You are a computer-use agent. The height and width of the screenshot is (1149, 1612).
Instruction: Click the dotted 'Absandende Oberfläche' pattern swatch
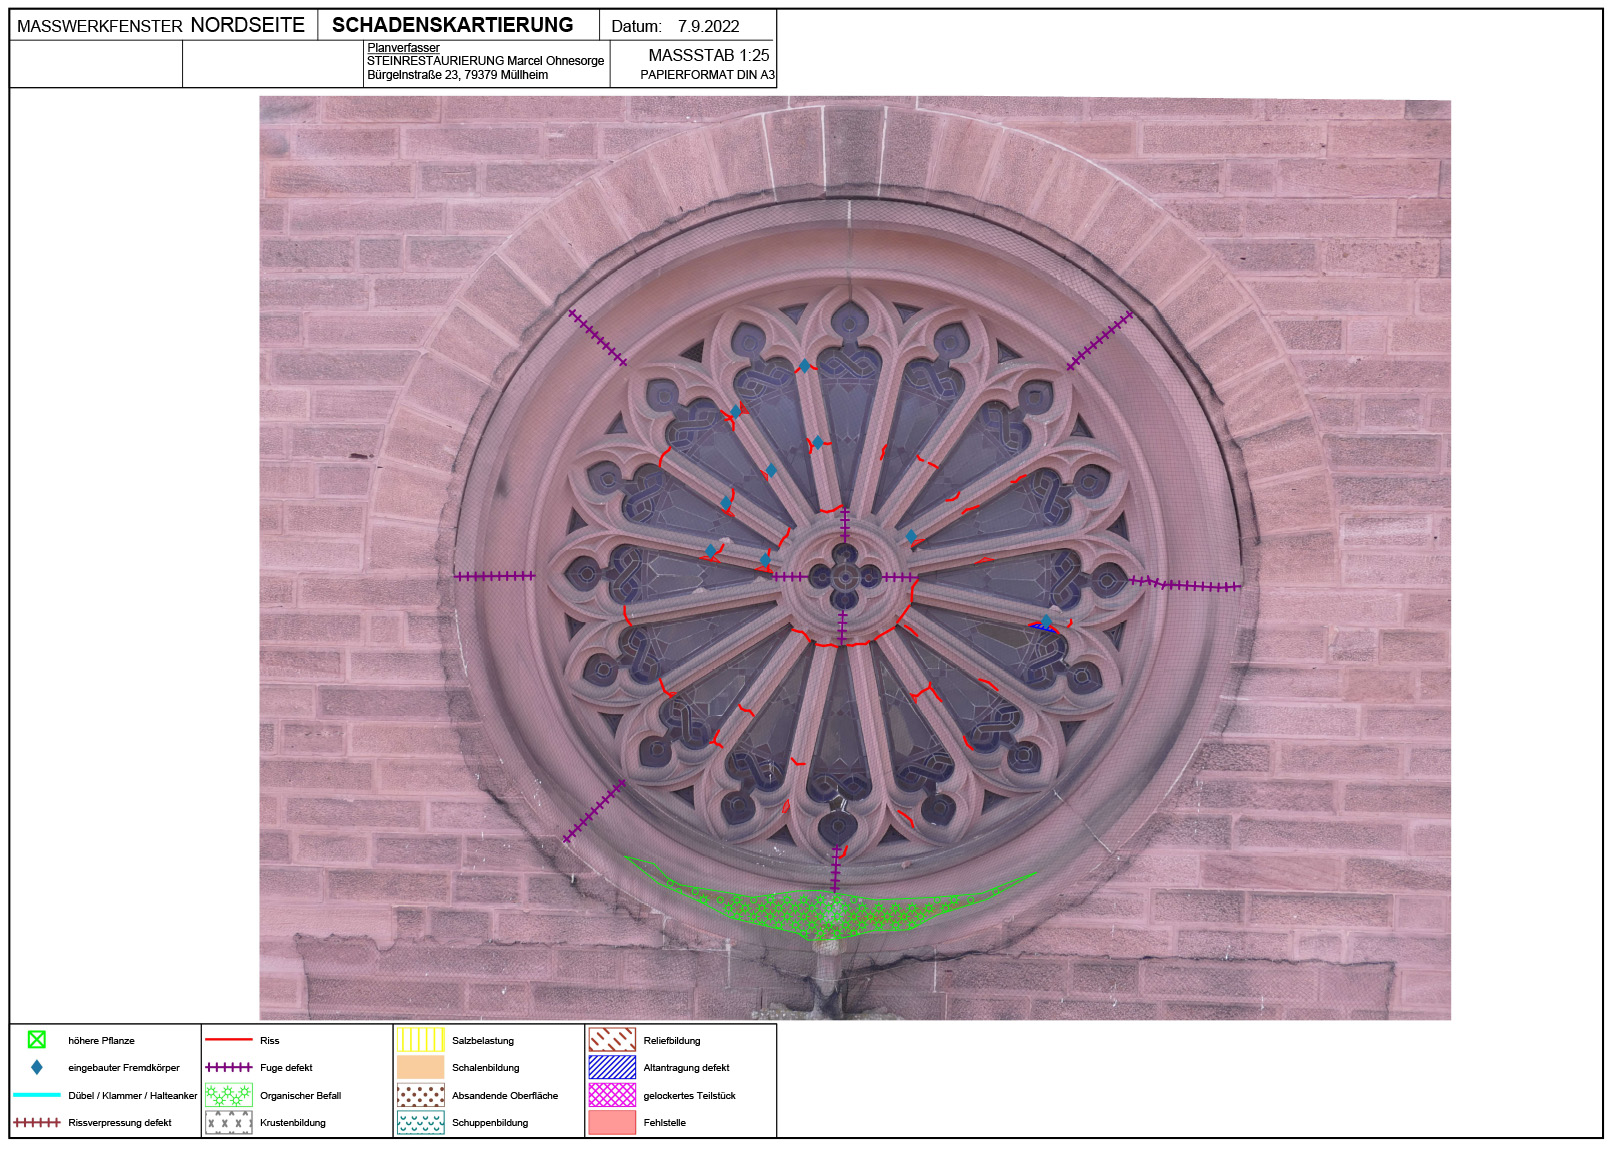click(420, 1095)
